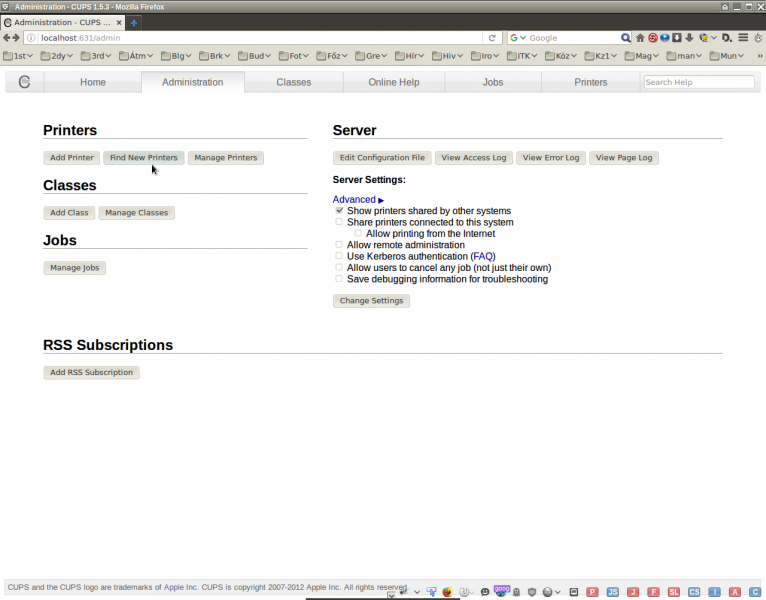766x600 pixels.
Task: Open the 'Mag' bookmarks folder dropdown
Action: click(642, 56)
